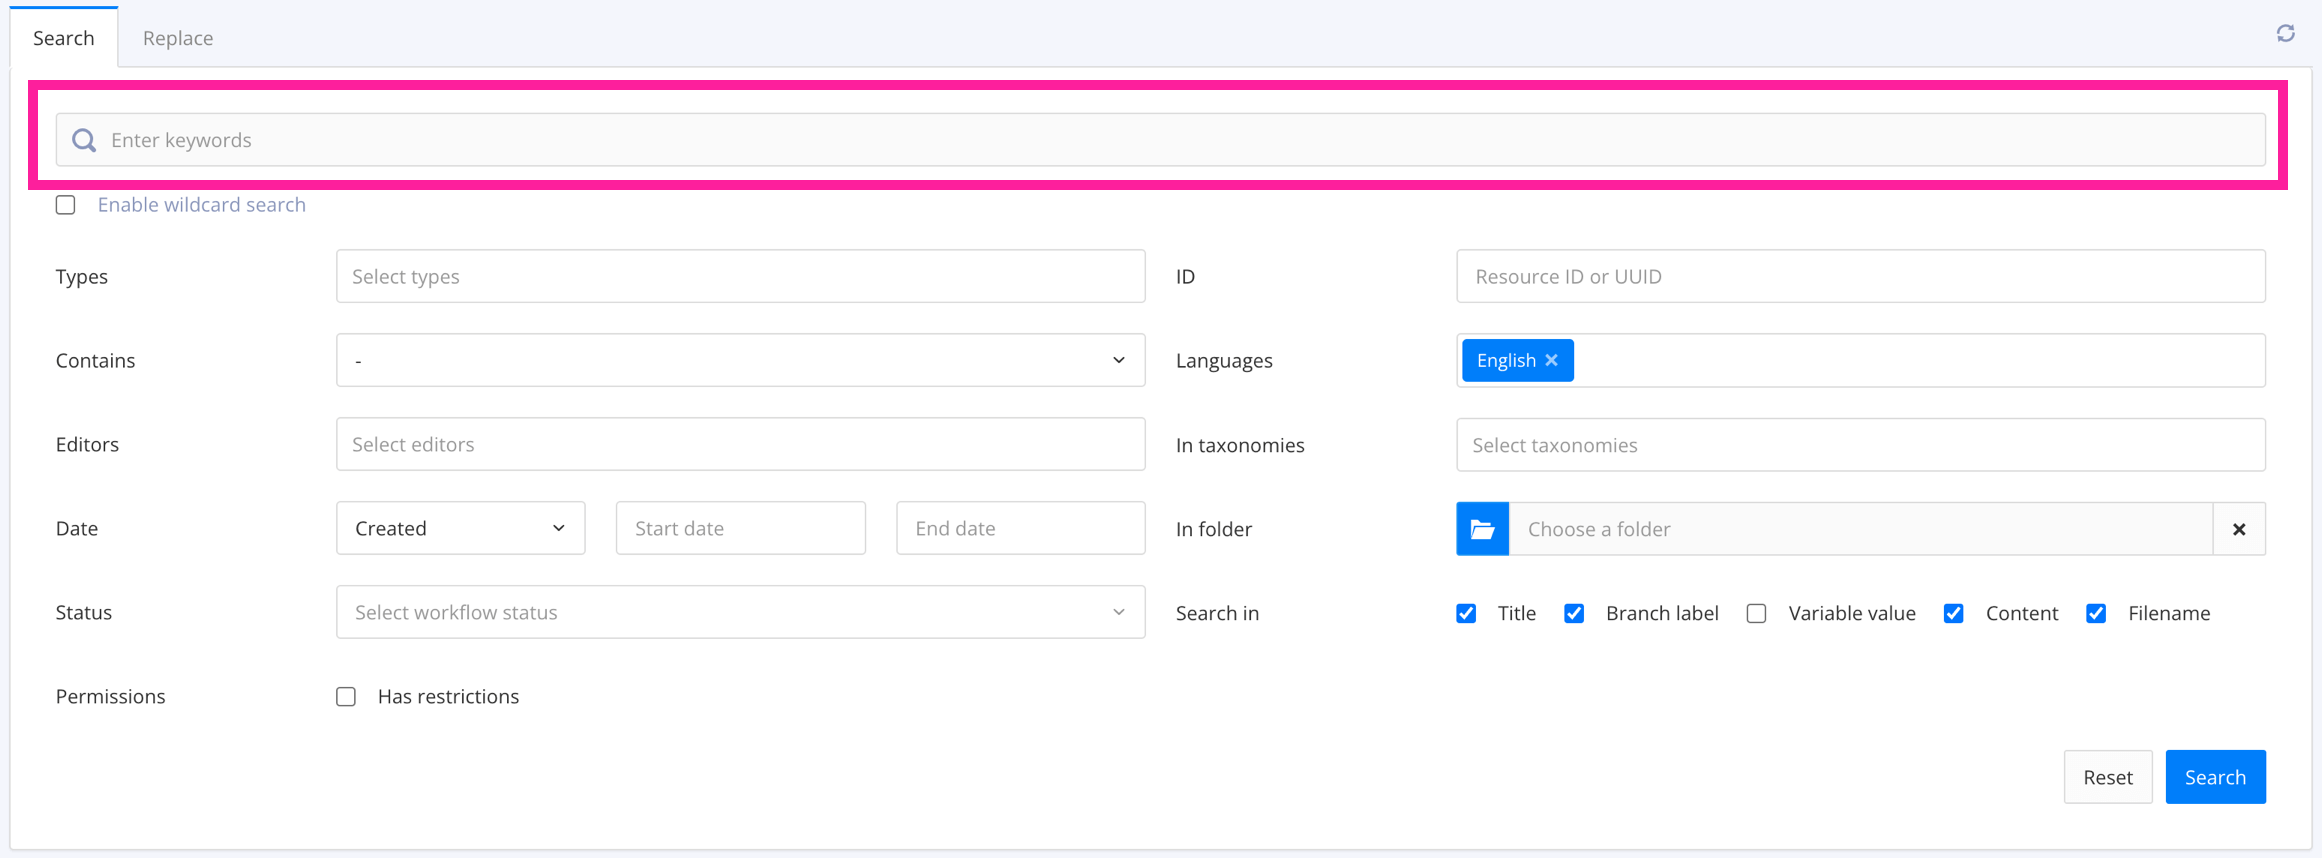Click the Reset button
Viewport: 2322px width, 858px height.
click(x=2108, y=776)
